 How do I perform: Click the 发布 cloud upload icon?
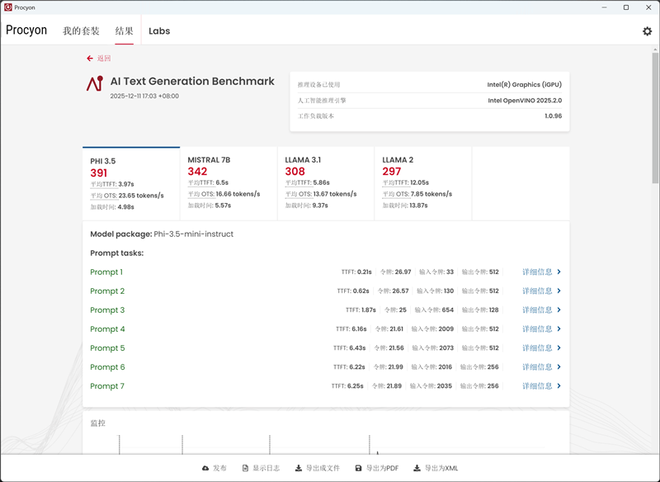[x=206, y=468]
